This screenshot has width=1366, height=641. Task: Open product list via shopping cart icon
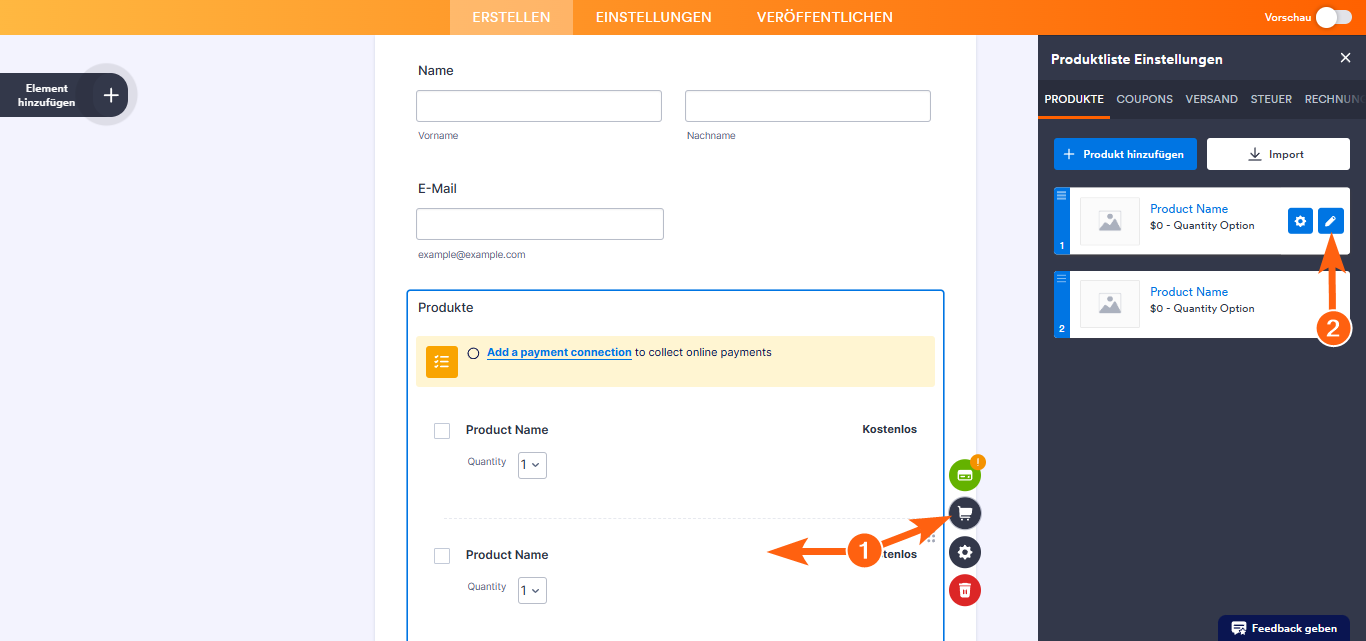965,514
